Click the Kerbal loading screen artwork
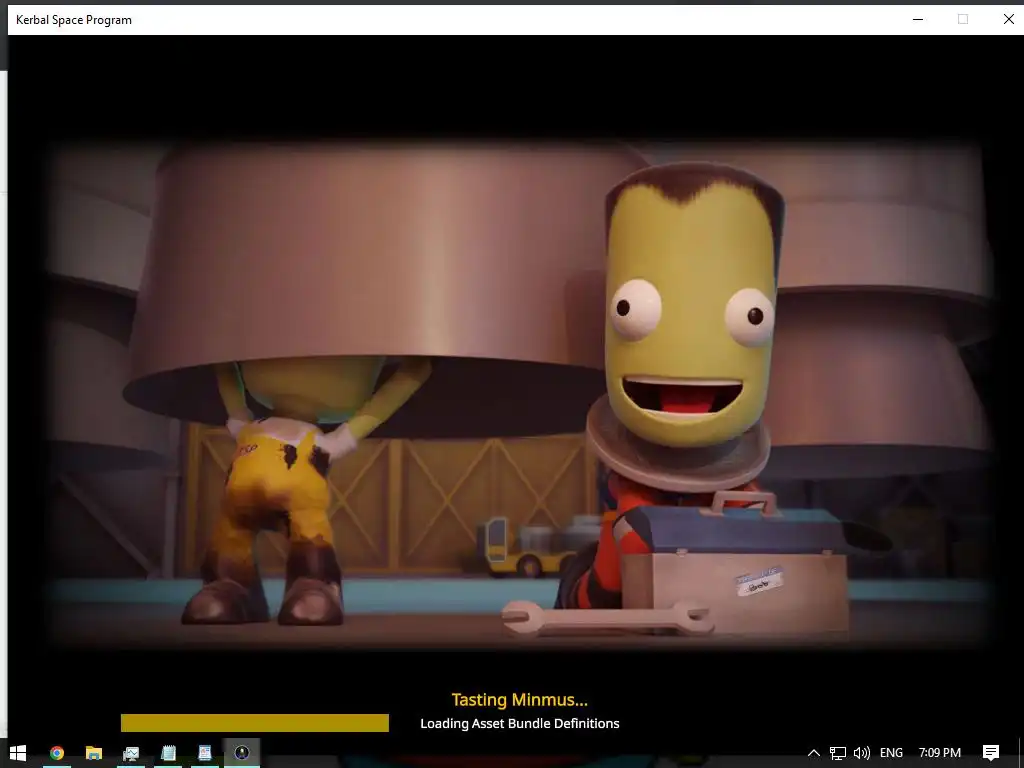Image resolution: width=1024 pixels, height=768 pixels. click(520, 395)
